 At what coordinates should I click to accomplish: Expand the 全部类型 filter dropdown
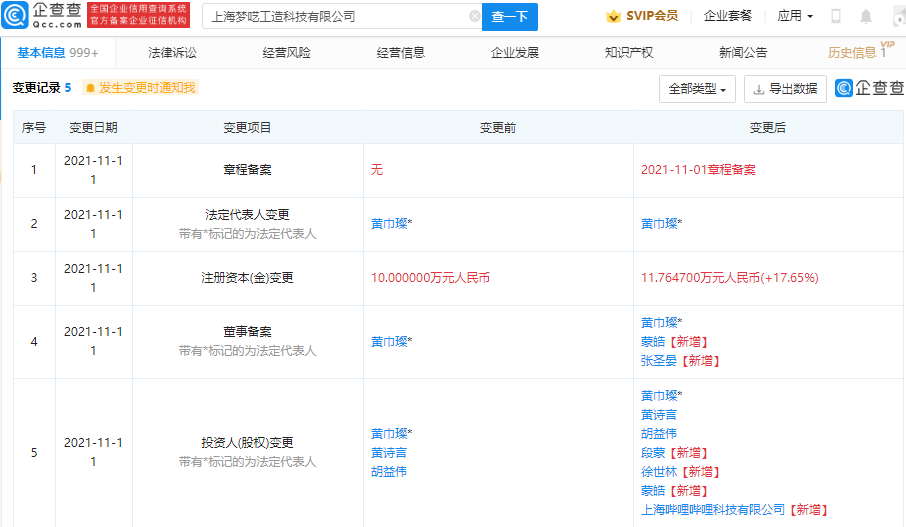(x=697, y=89)
